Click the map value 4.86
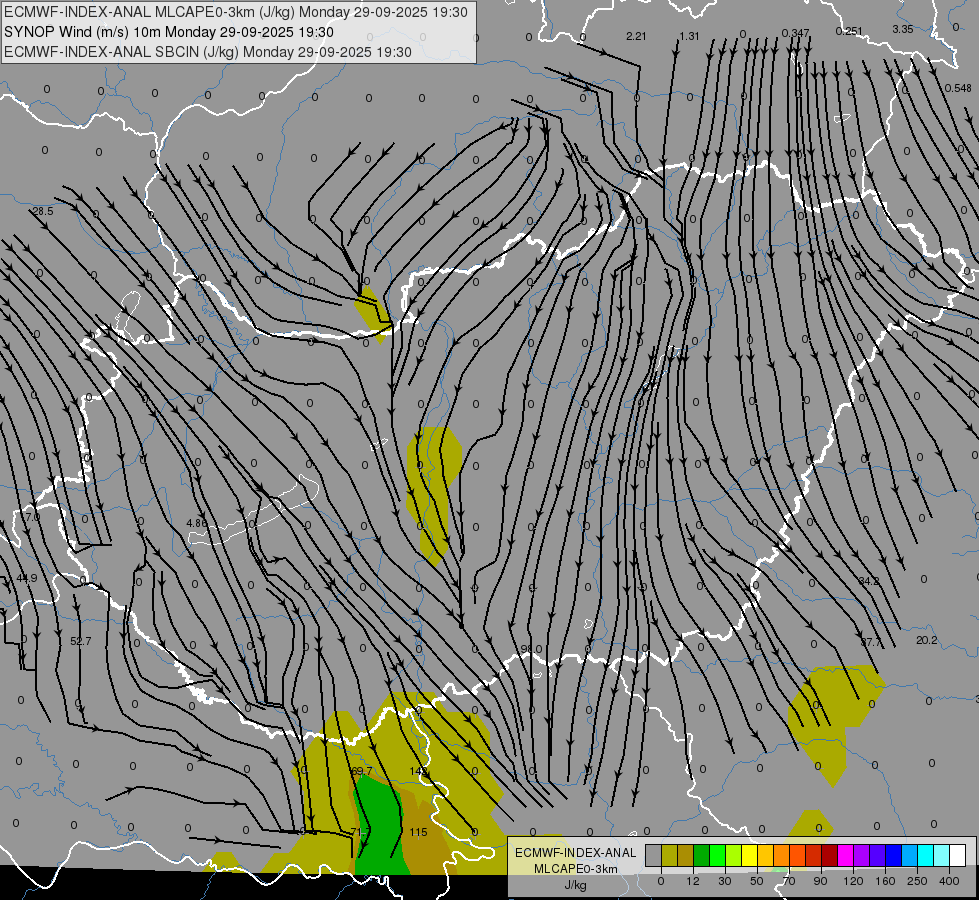 [197, 523]
